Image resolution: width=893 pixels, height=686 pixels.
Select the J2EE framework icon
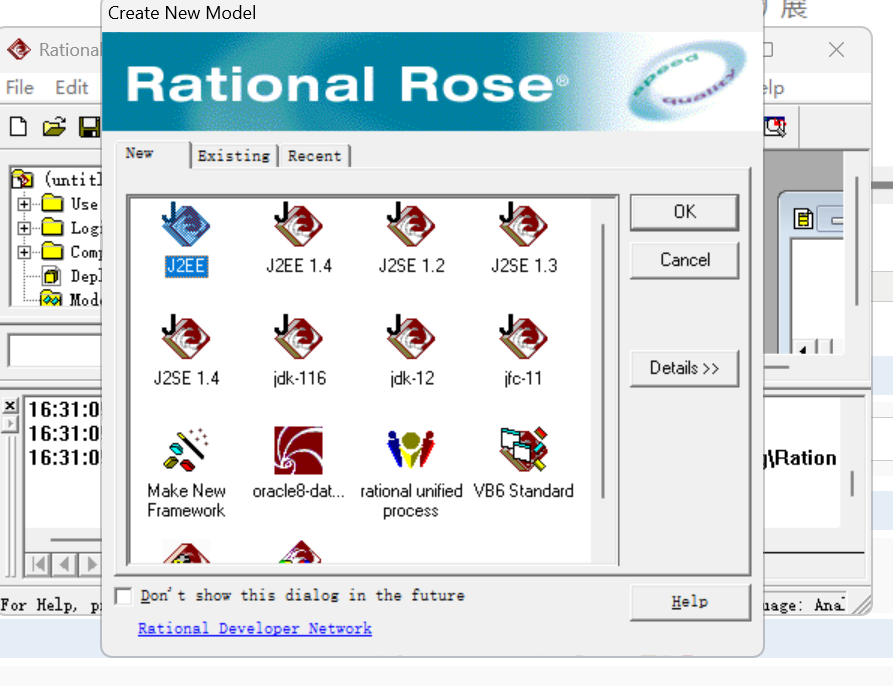[186, 226]
